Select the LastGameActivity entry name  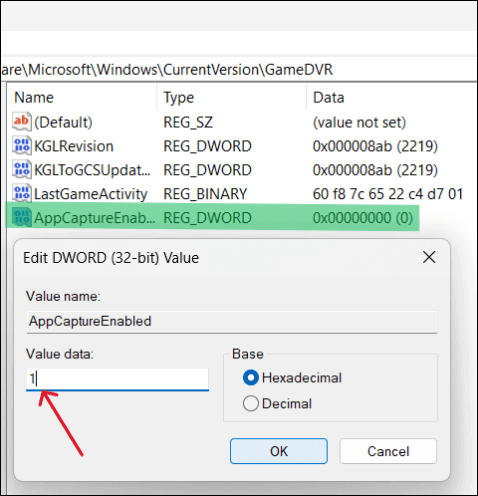pyautogui.click(x=91, y=194)
